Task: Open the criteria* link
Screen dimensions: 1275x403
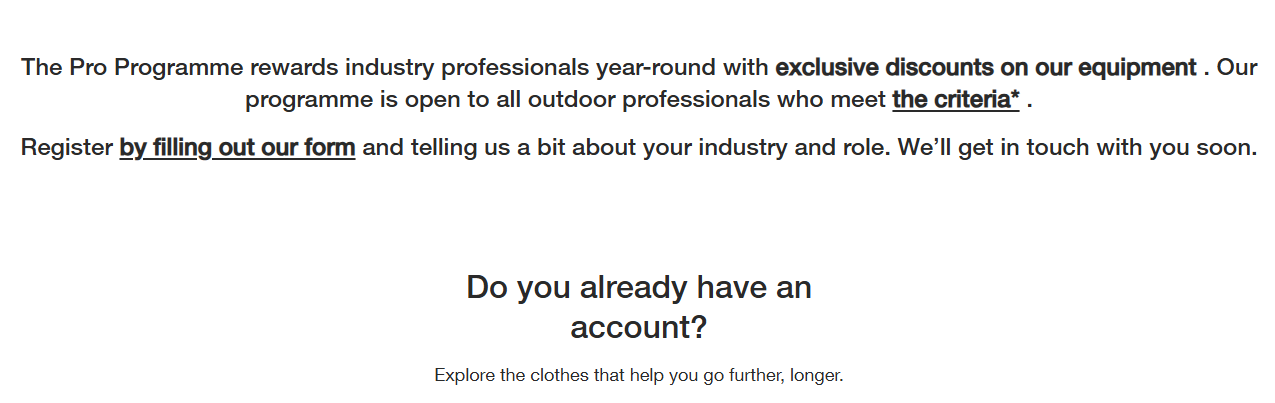Action: [x=955, y=100]
